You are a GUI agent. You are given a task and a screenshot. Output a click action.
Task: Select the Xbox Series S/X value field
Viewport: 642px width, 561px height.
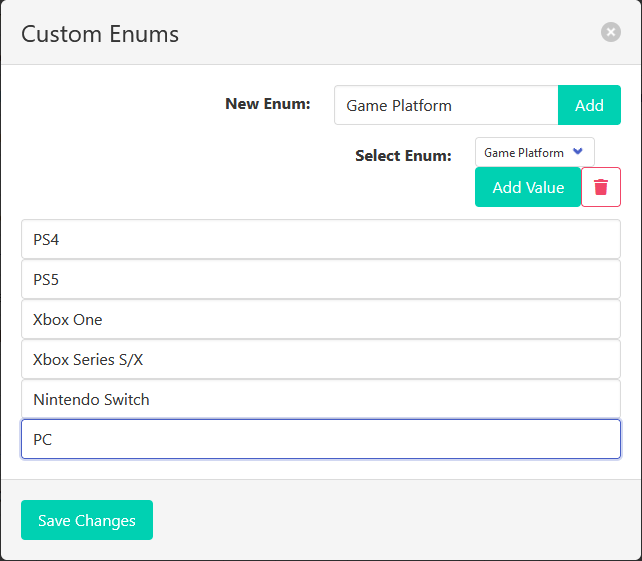point(321,359)
